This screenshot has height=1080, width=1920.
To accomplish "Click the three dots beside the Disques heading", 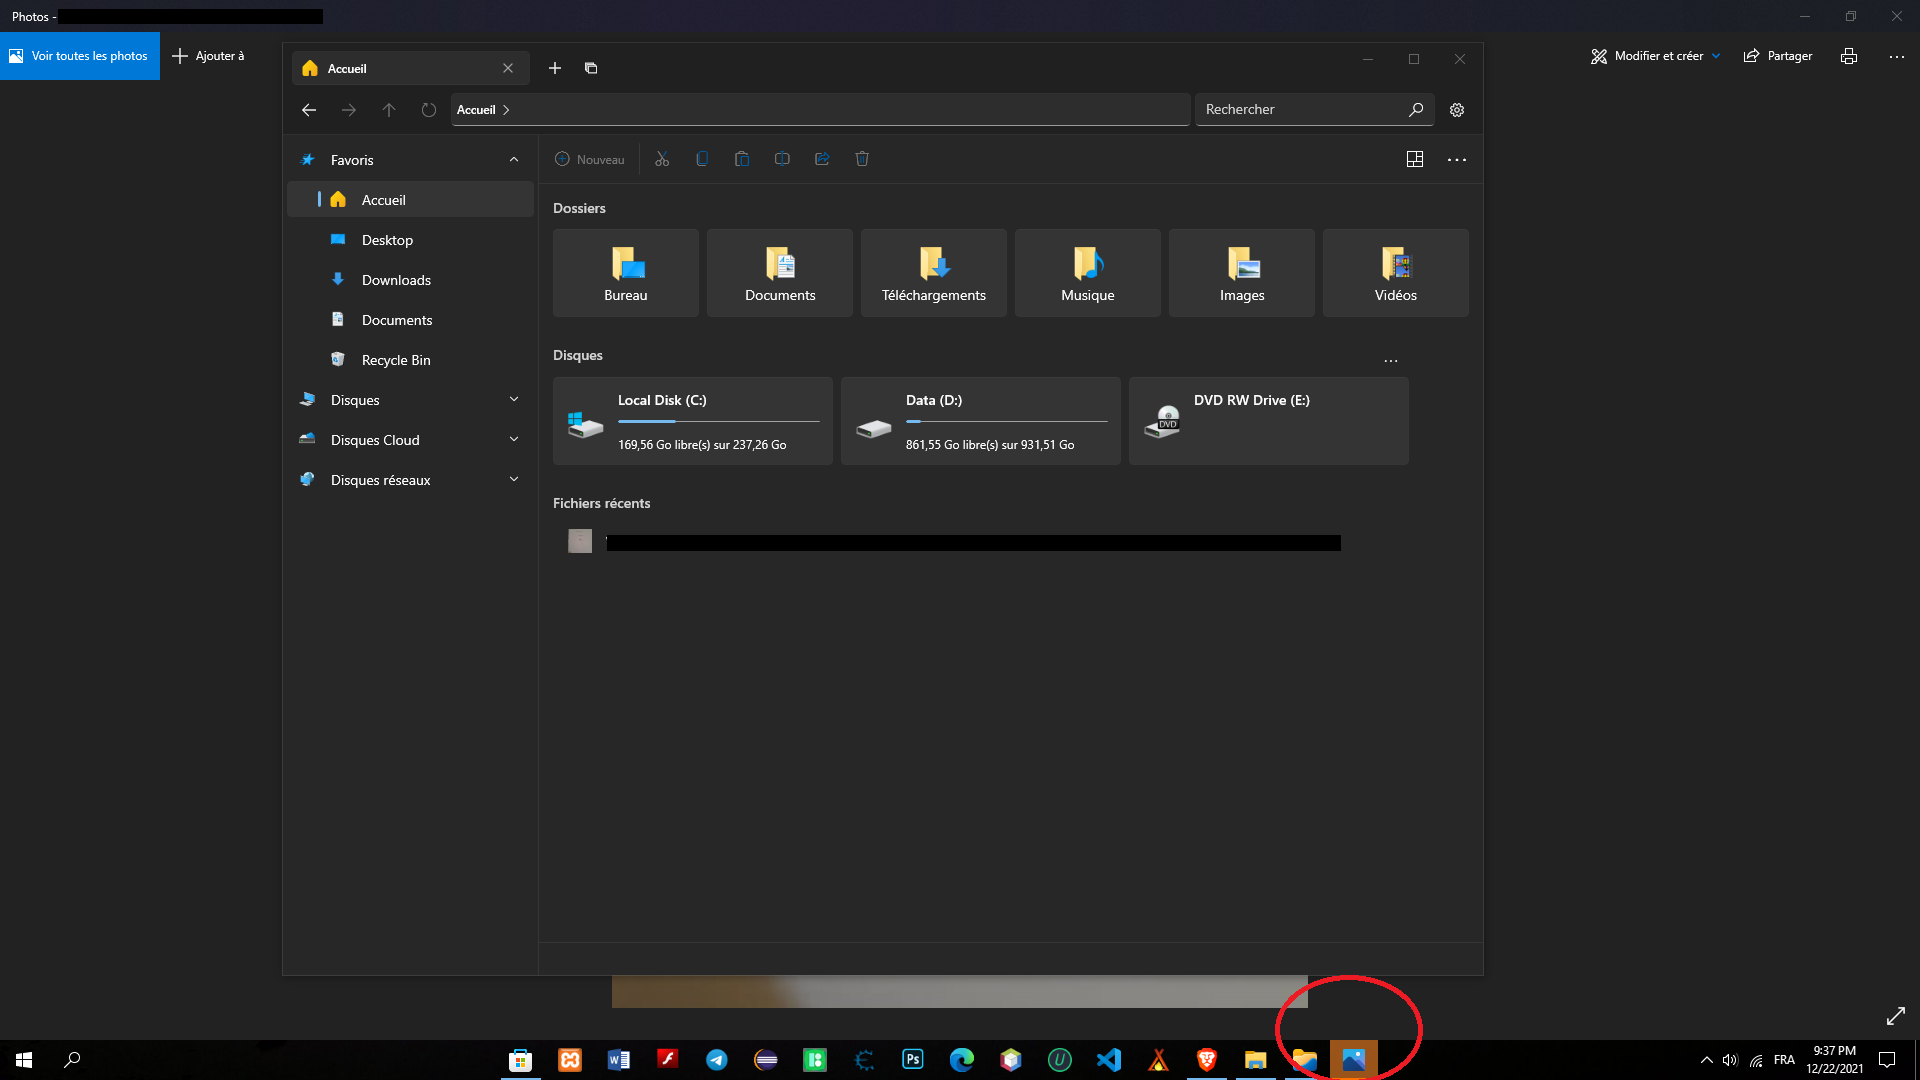I will pos(1391,361).
